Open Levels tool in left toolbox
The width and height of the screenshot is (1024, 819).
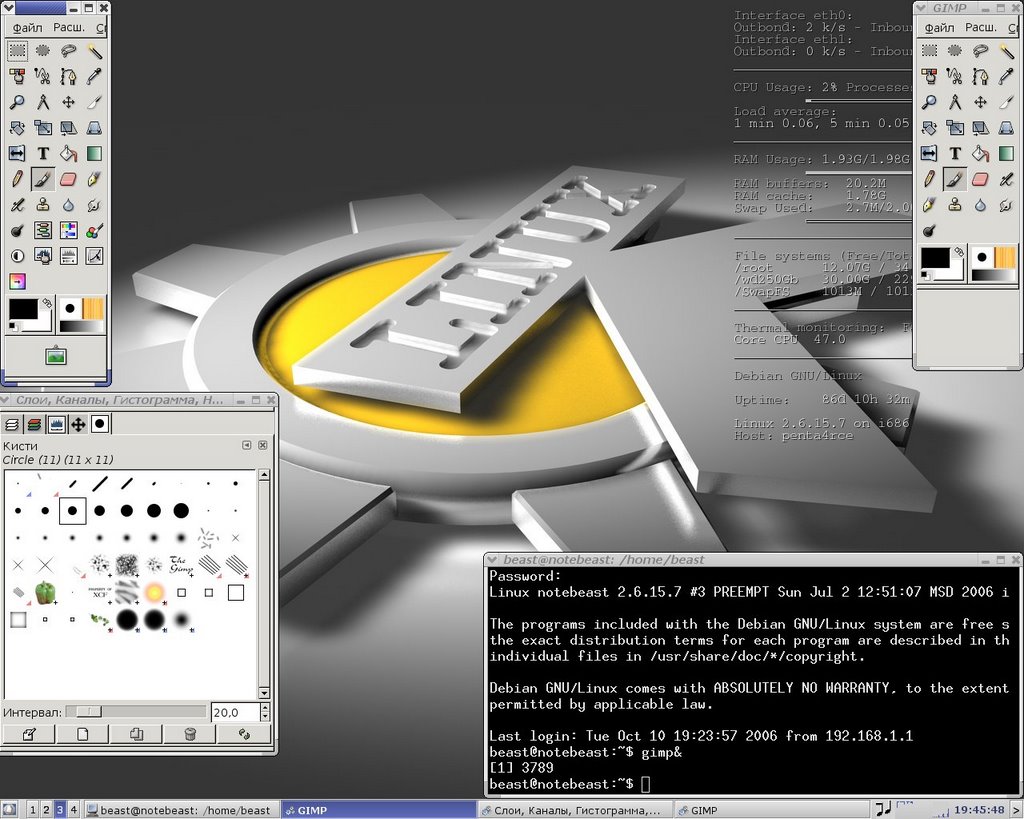[69, 256]
